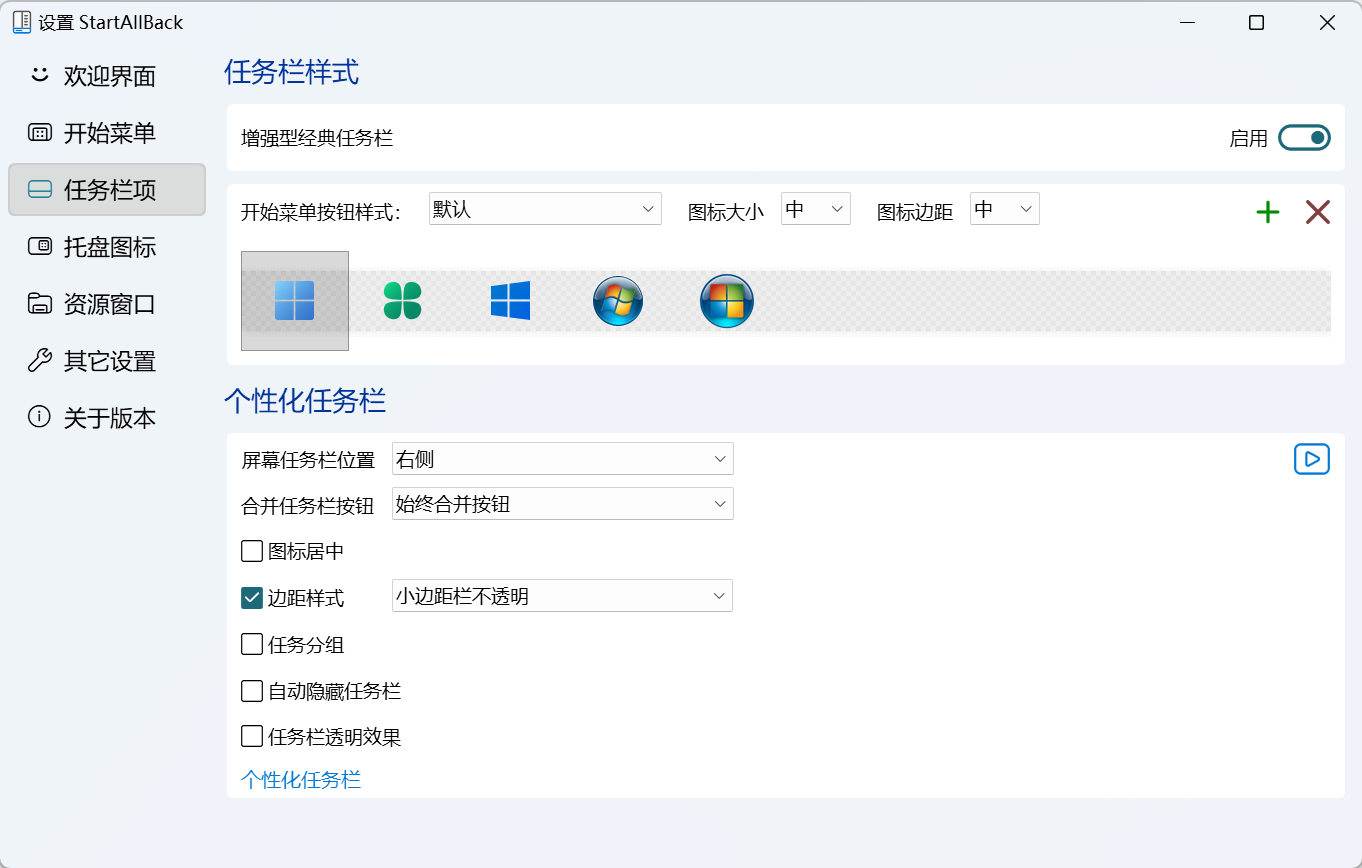Click the 启用 label beside the switch

tap(1249, 138)
